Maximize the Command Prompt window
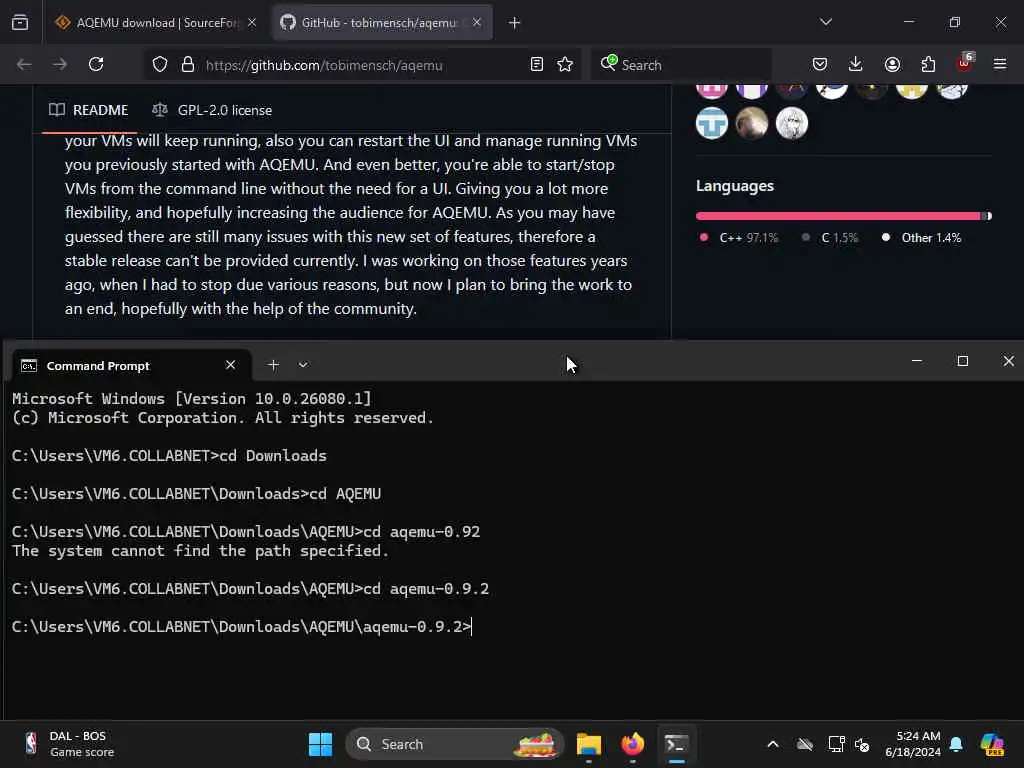Screen dimensions: 1024x768 [963, 361]
